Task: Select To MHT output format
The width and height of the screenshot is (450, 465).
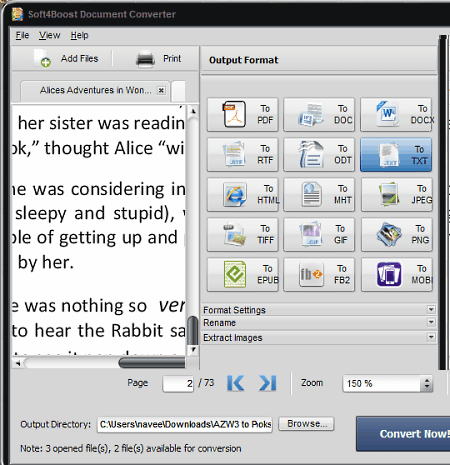Action: 319,194
